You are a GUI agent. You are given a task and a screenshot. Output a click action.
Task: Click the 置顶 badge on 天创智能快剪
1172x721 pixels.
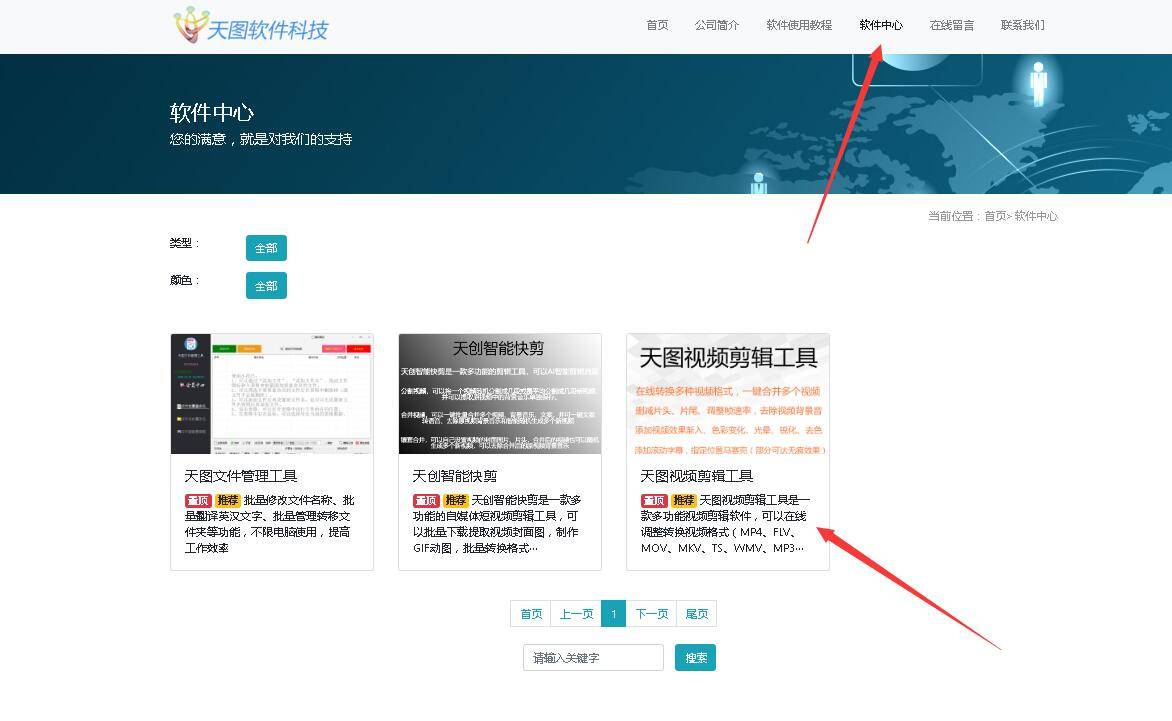tap(426, 501)
